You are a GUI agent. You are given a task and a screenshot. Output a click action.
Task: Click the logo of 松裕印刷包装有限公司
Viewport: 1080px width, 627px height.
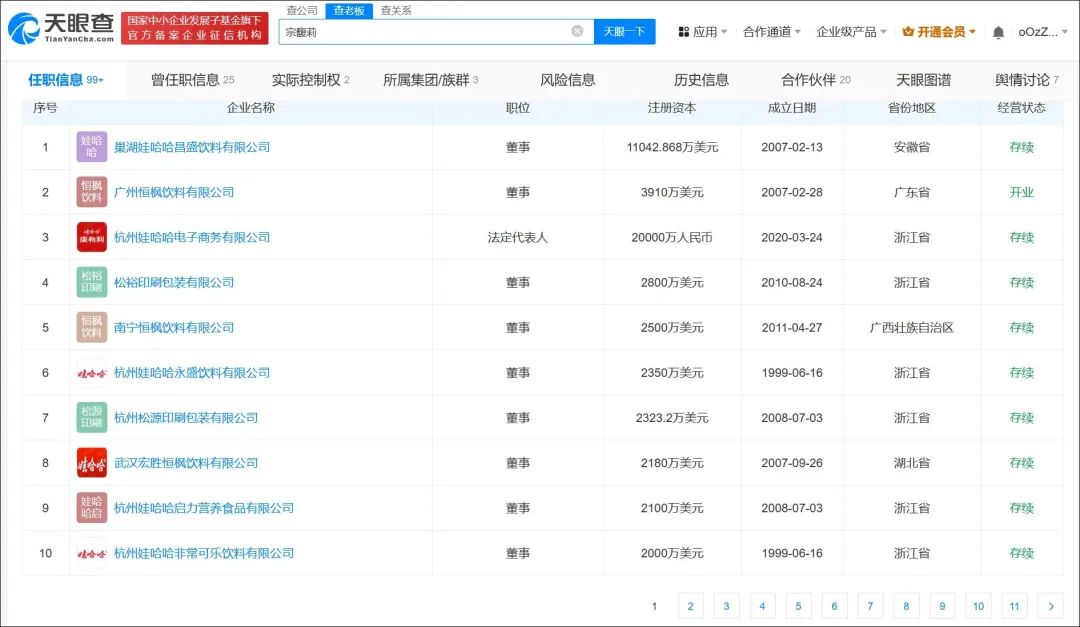(x=92, y=282)
